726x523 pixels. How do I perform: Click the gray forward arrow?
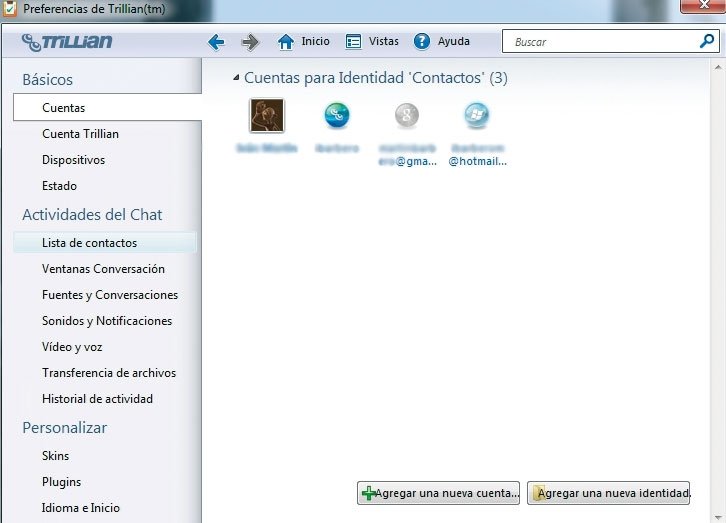[x=250, y=42]
